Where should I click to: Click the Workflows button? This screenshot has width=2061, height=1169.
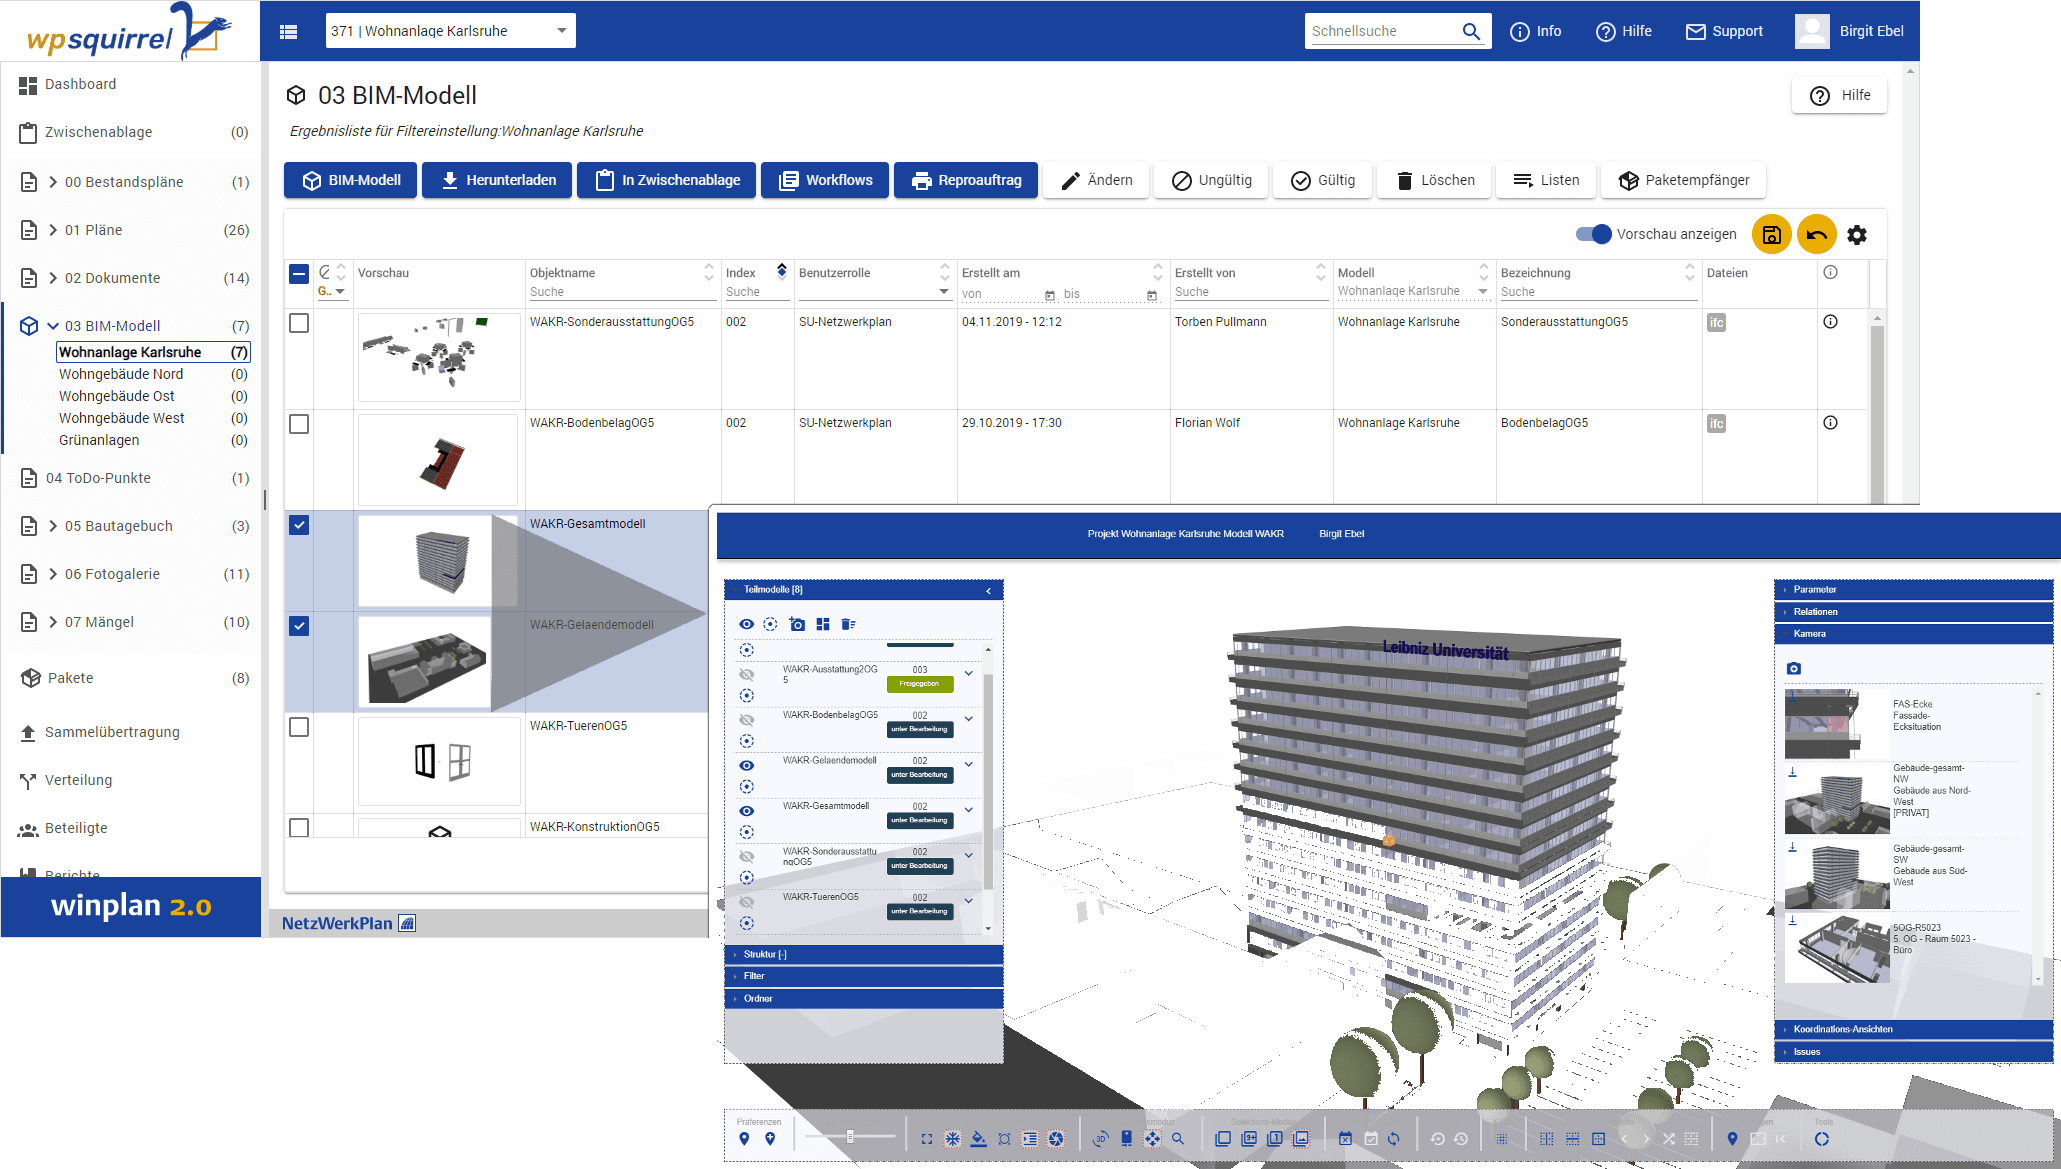(825, 180)
